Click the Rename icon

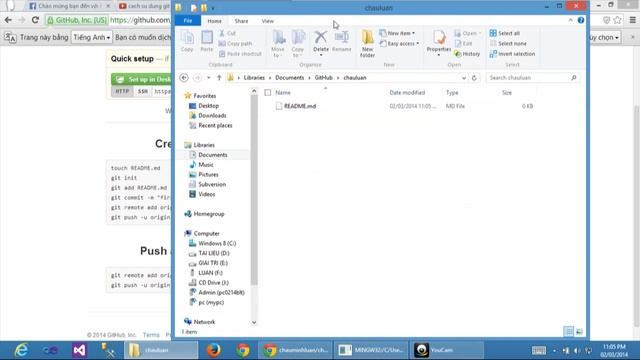[342, 41]
